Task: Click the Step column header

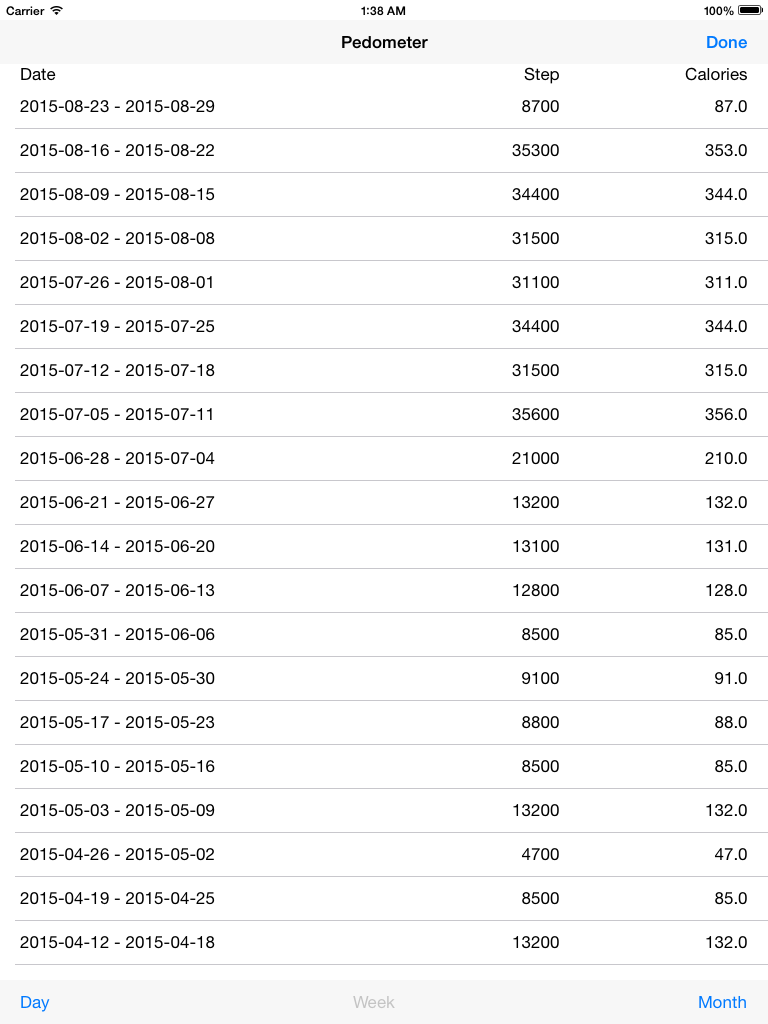Action: tap(541, 74)
